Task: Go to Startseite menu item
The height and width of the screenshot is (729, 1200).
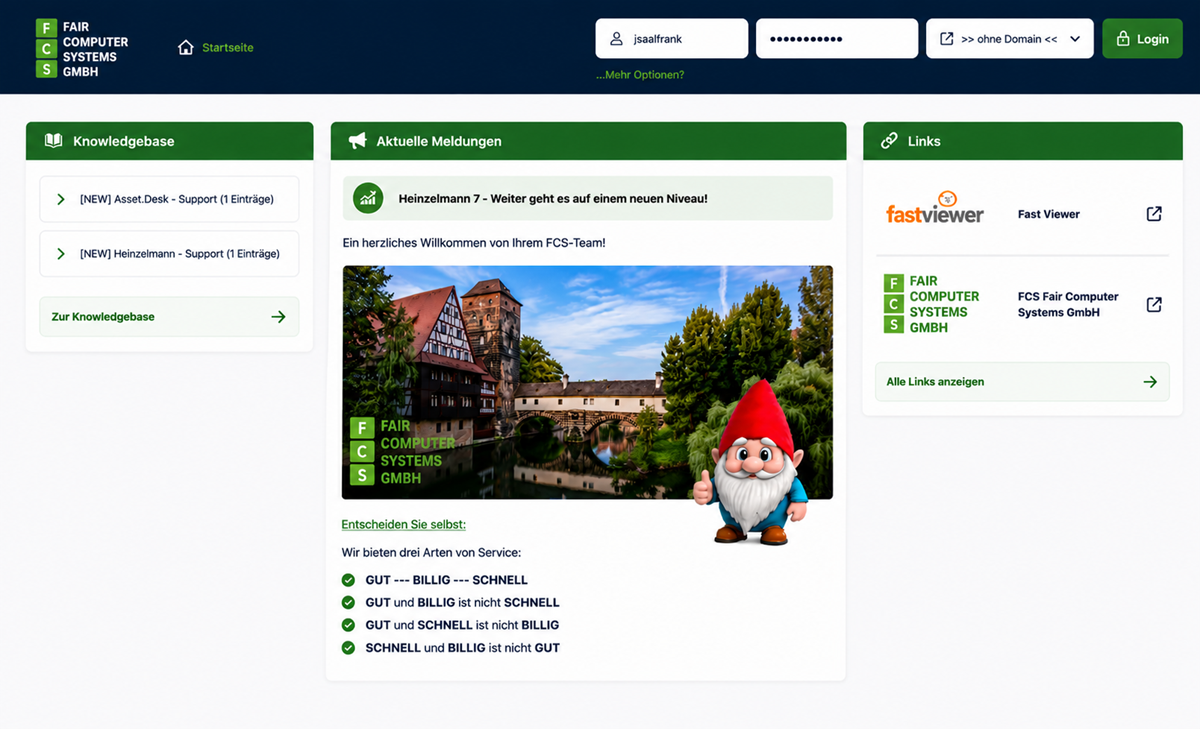Action: click(x=228, y=47)
